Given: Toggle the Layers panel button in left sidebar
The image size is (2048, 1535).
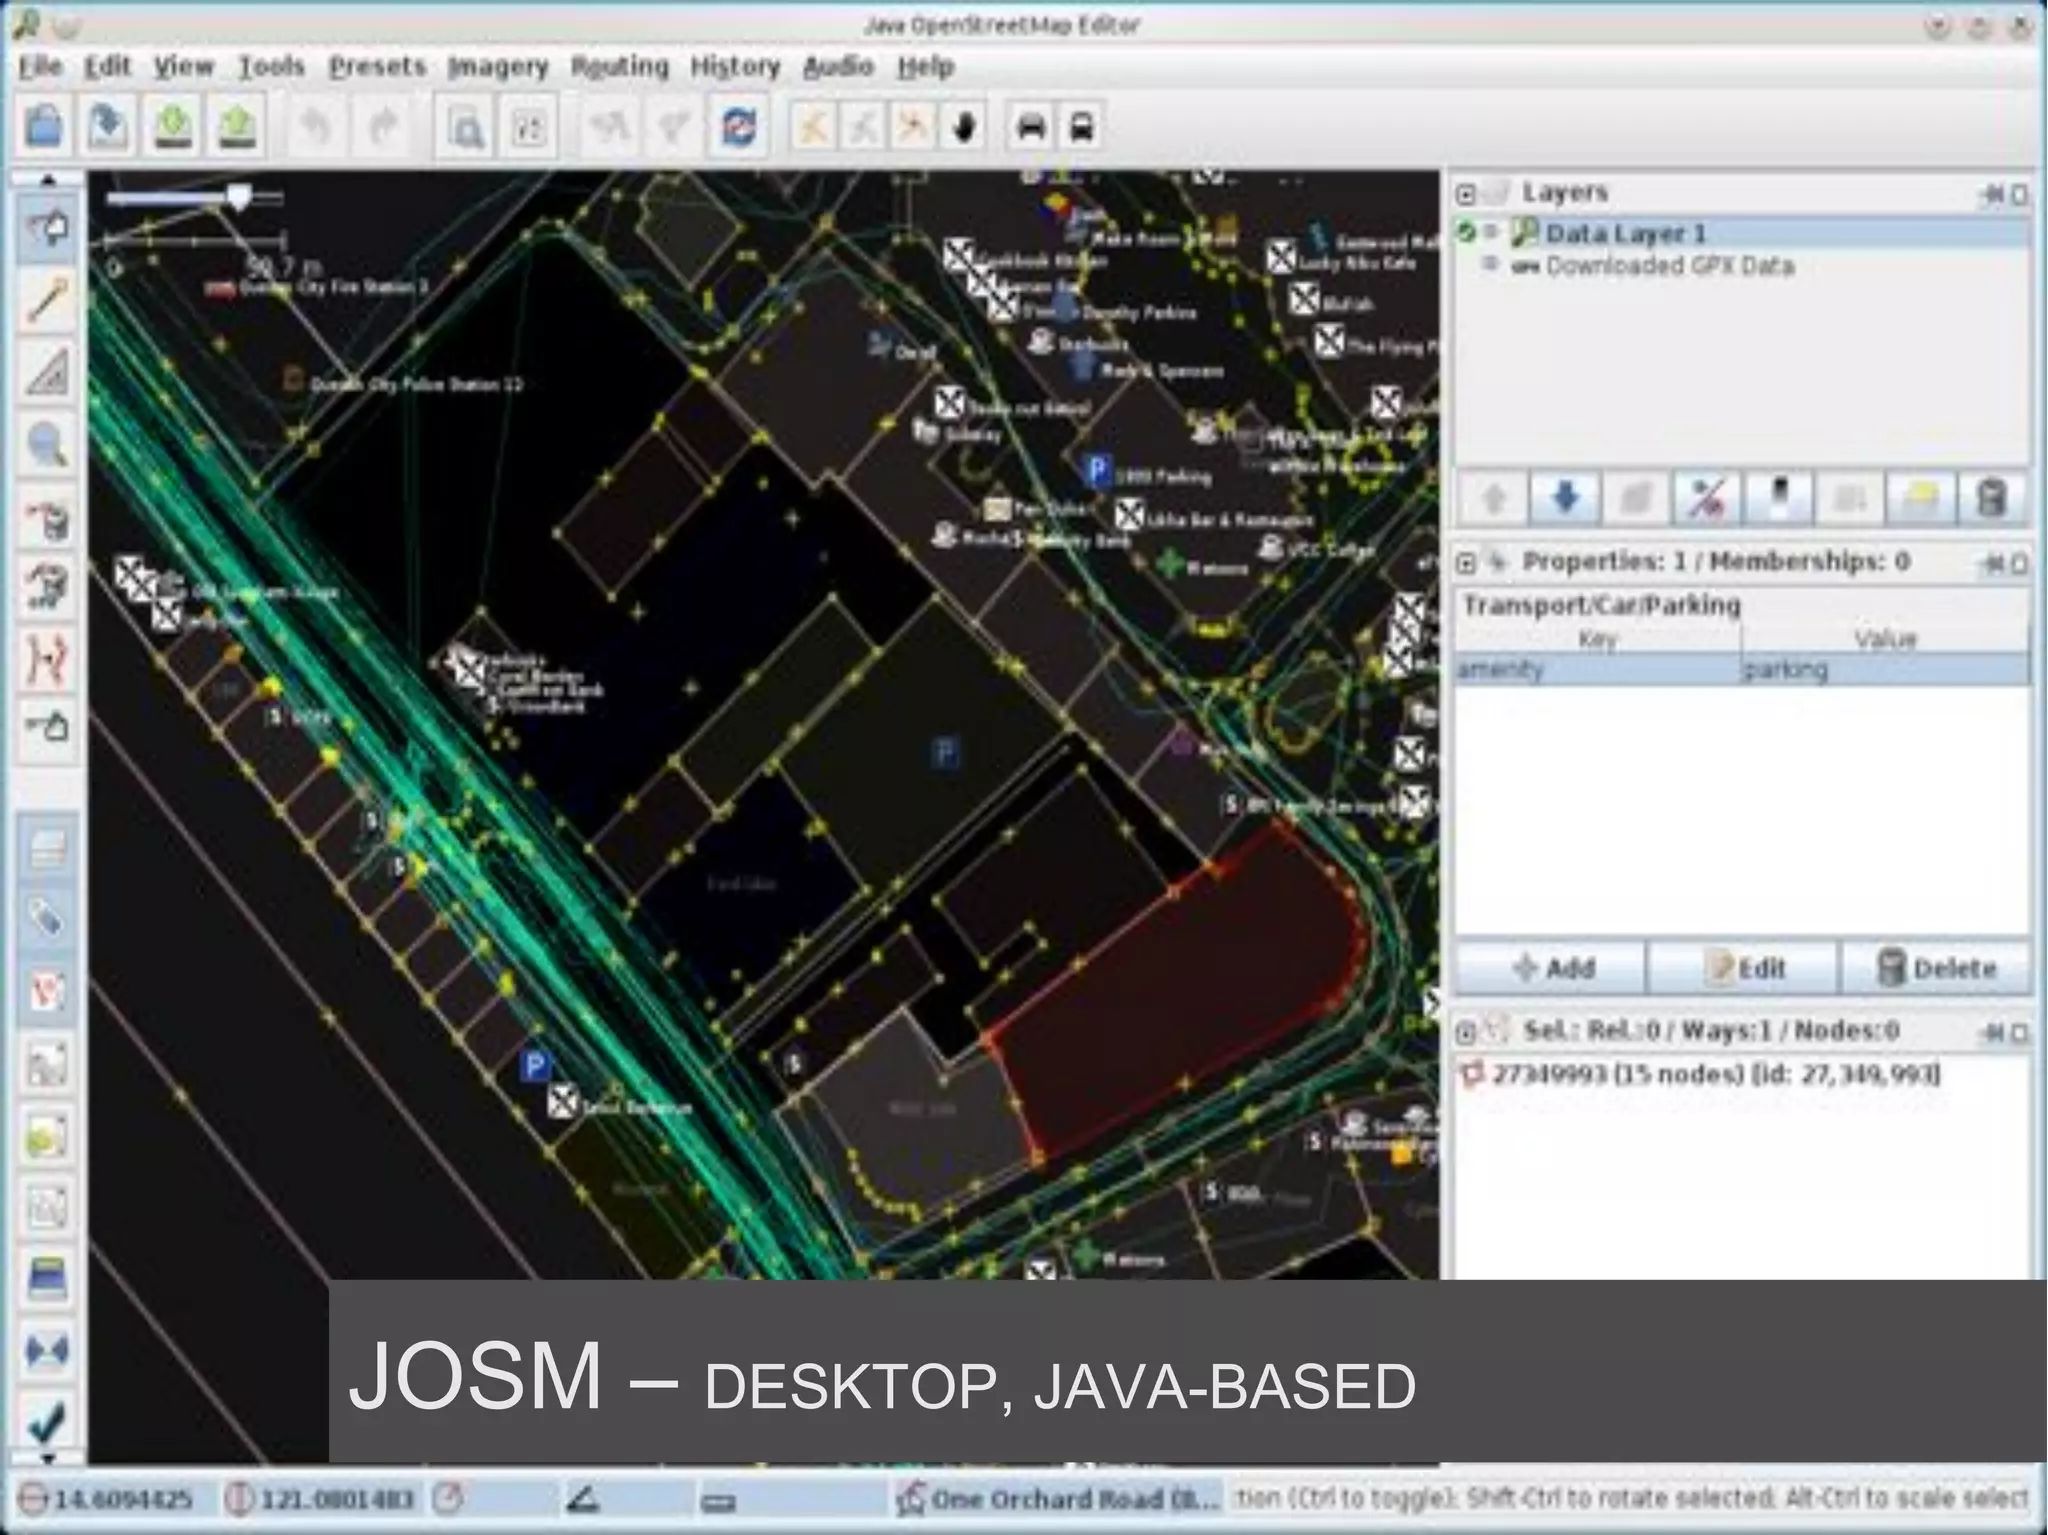Looking at the screenshot, I should [47, 849].
